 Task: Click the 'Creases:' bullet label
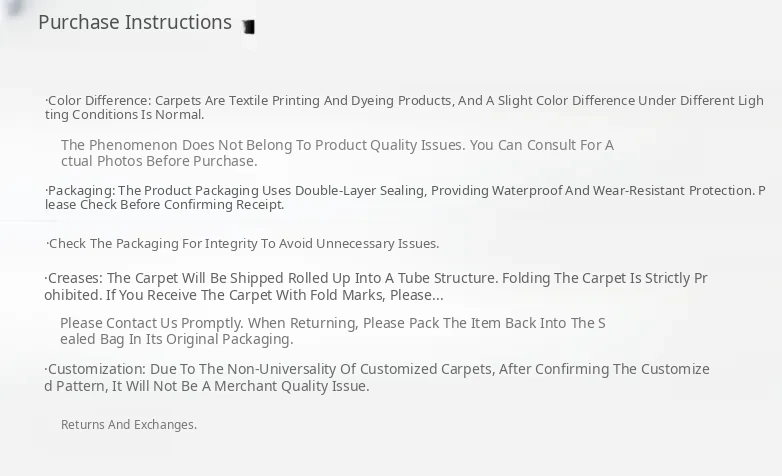click(x=75, y=278)
